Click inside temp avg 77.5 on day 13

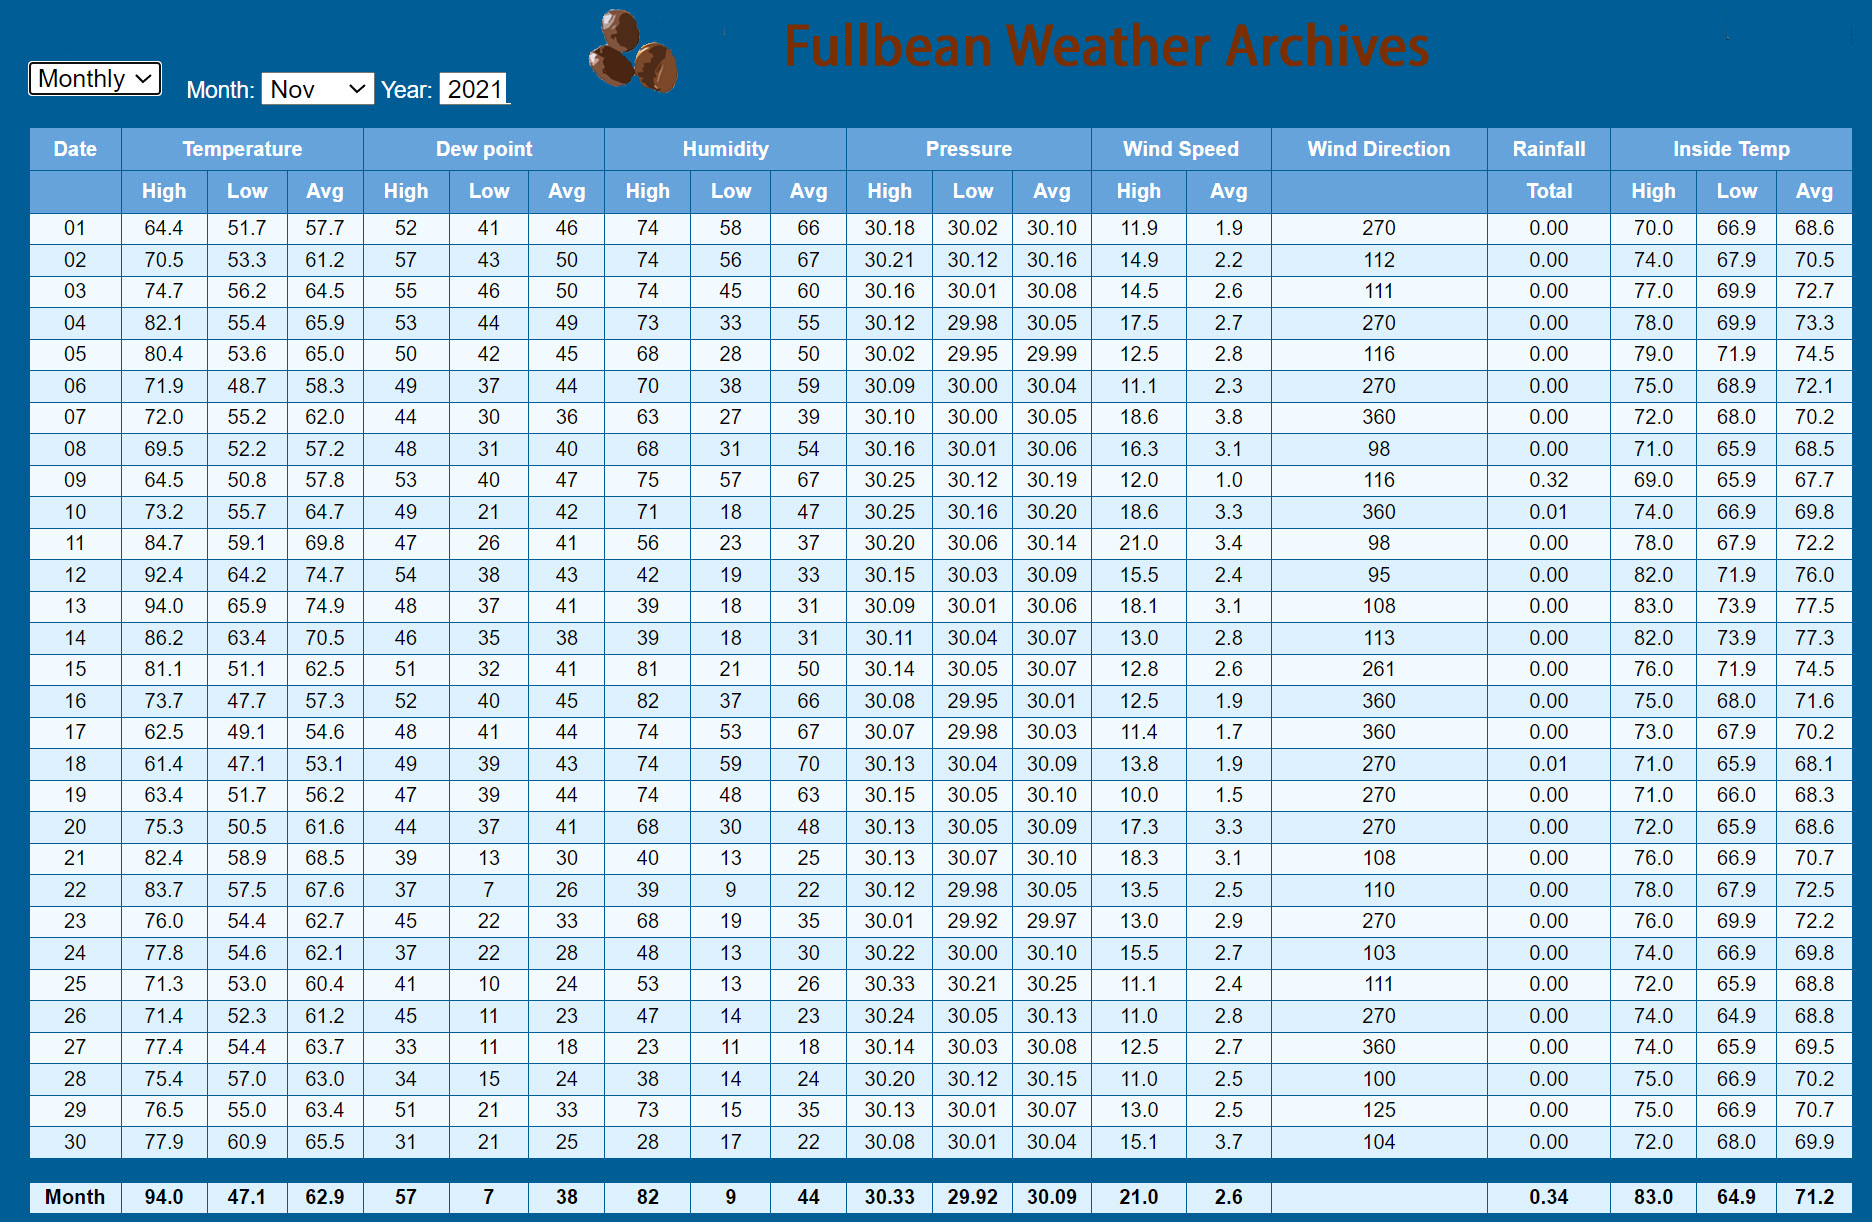(x=1814, y=606)
